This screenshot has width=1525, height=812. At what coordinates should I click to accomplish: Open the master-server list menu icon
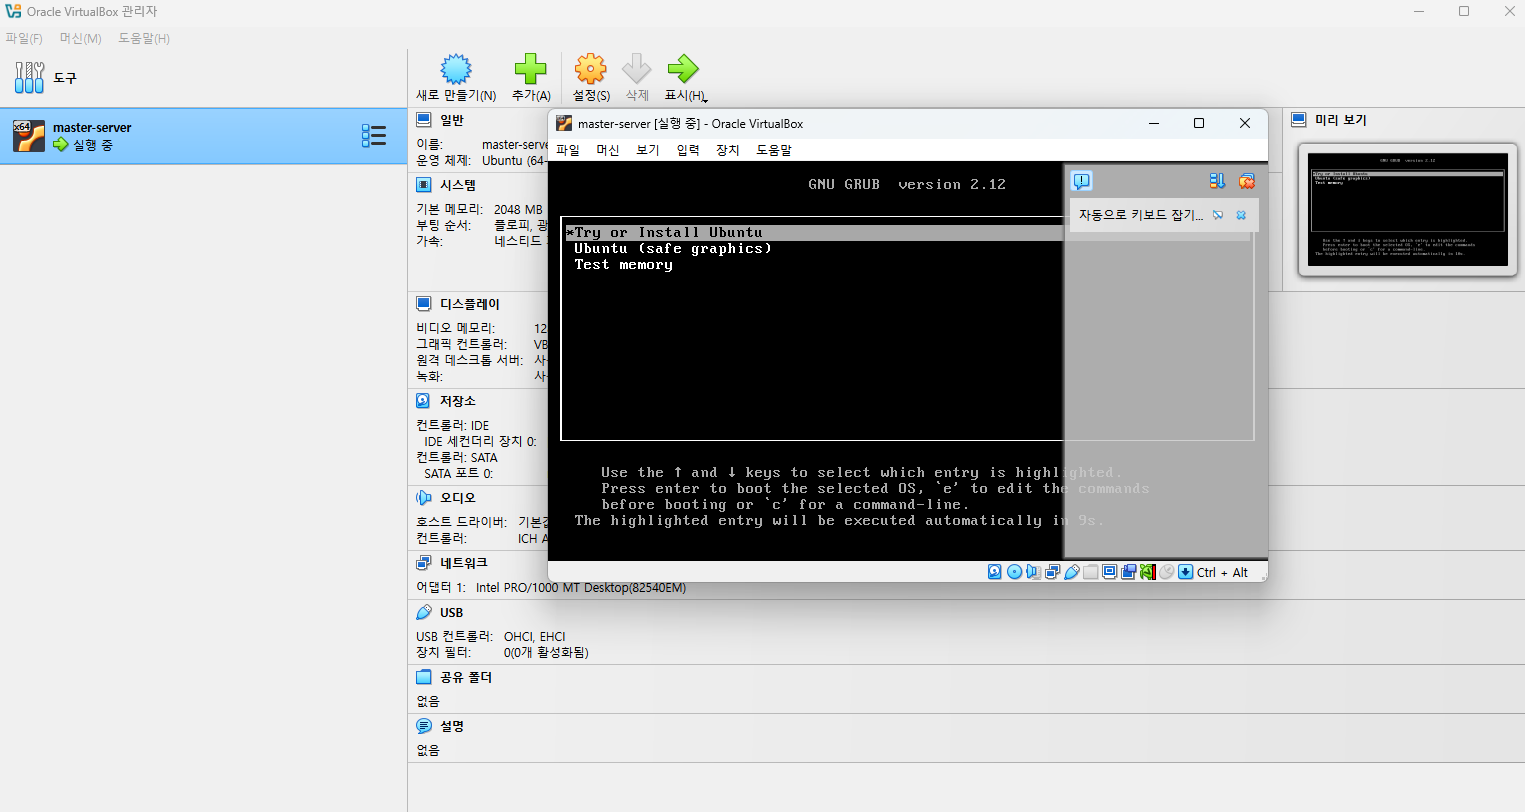pos(374,136)
